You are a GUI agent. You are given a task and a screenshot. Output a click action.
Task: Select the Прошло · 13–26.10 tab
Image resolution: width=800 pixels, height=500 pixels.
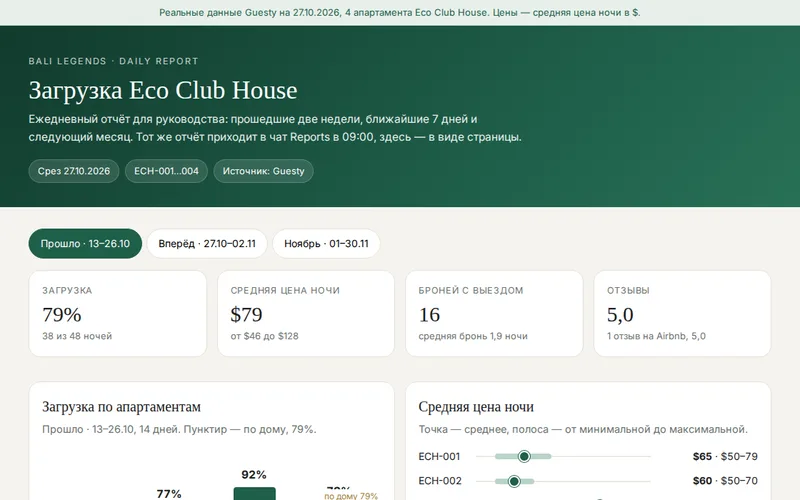point(85,243)
